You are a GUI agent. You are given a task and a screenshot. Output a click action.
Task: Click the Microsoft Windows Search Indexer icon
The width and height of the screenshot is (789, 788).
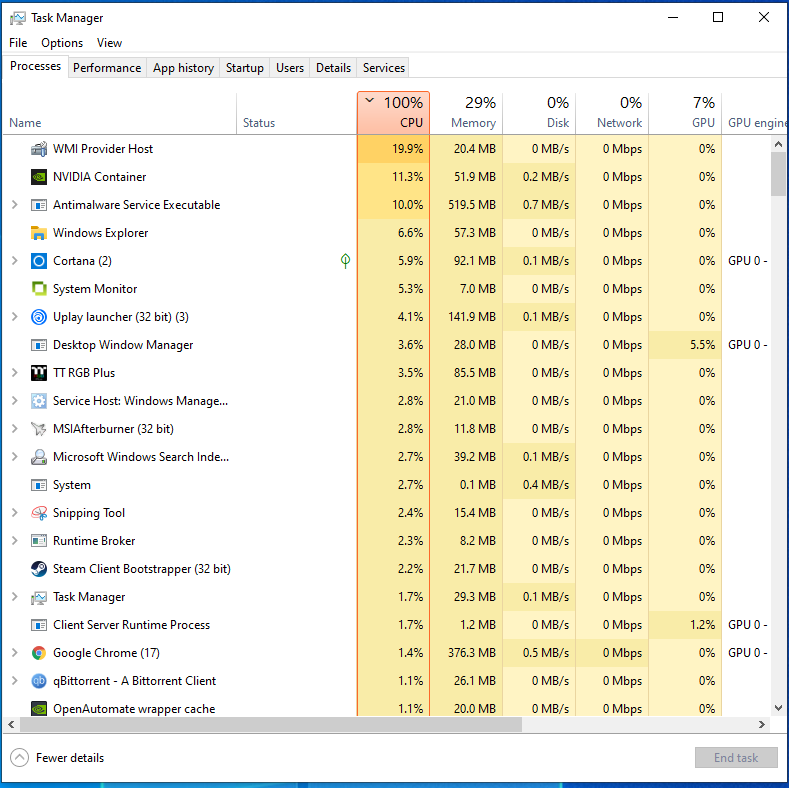(x=39, y=457)
